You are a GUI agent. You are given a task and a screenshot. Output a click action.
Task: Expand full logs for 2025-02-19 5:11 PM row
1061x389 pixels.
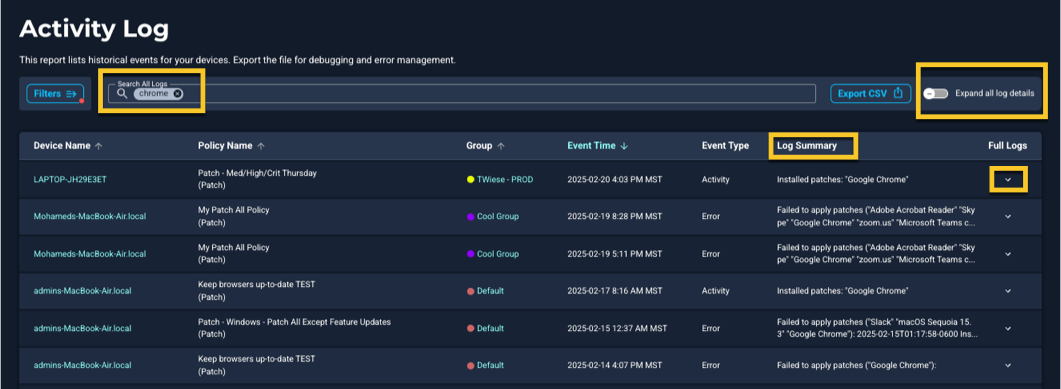pos(1008,254)
